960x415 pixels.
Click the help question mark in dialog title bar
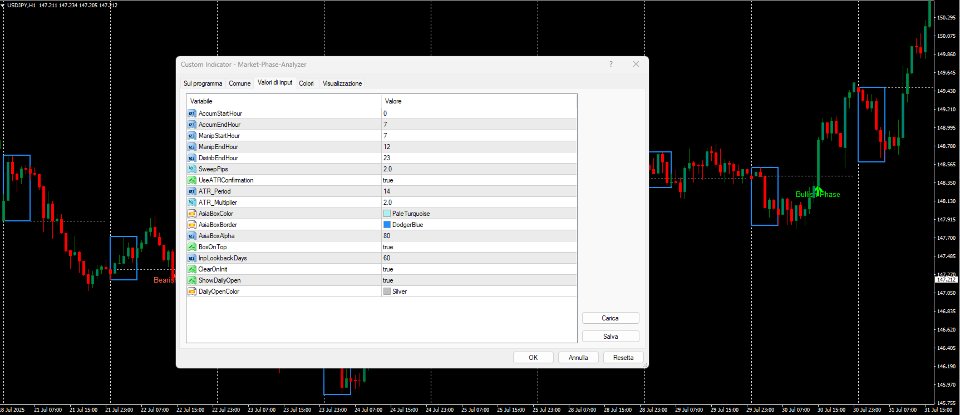click(611, 64)
